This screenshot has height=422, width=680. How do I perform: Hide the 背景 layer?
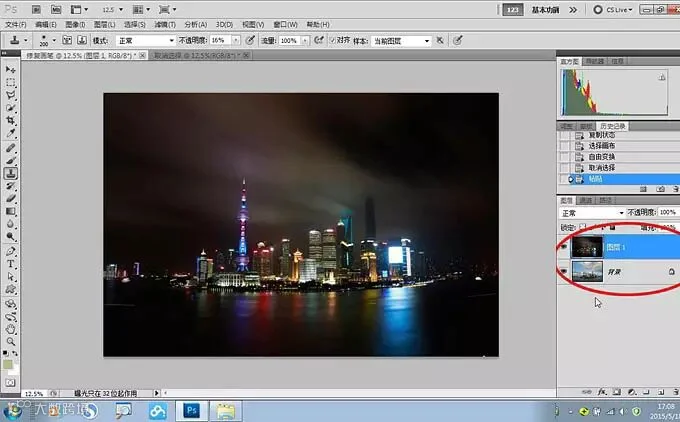(x=564, y=272)
